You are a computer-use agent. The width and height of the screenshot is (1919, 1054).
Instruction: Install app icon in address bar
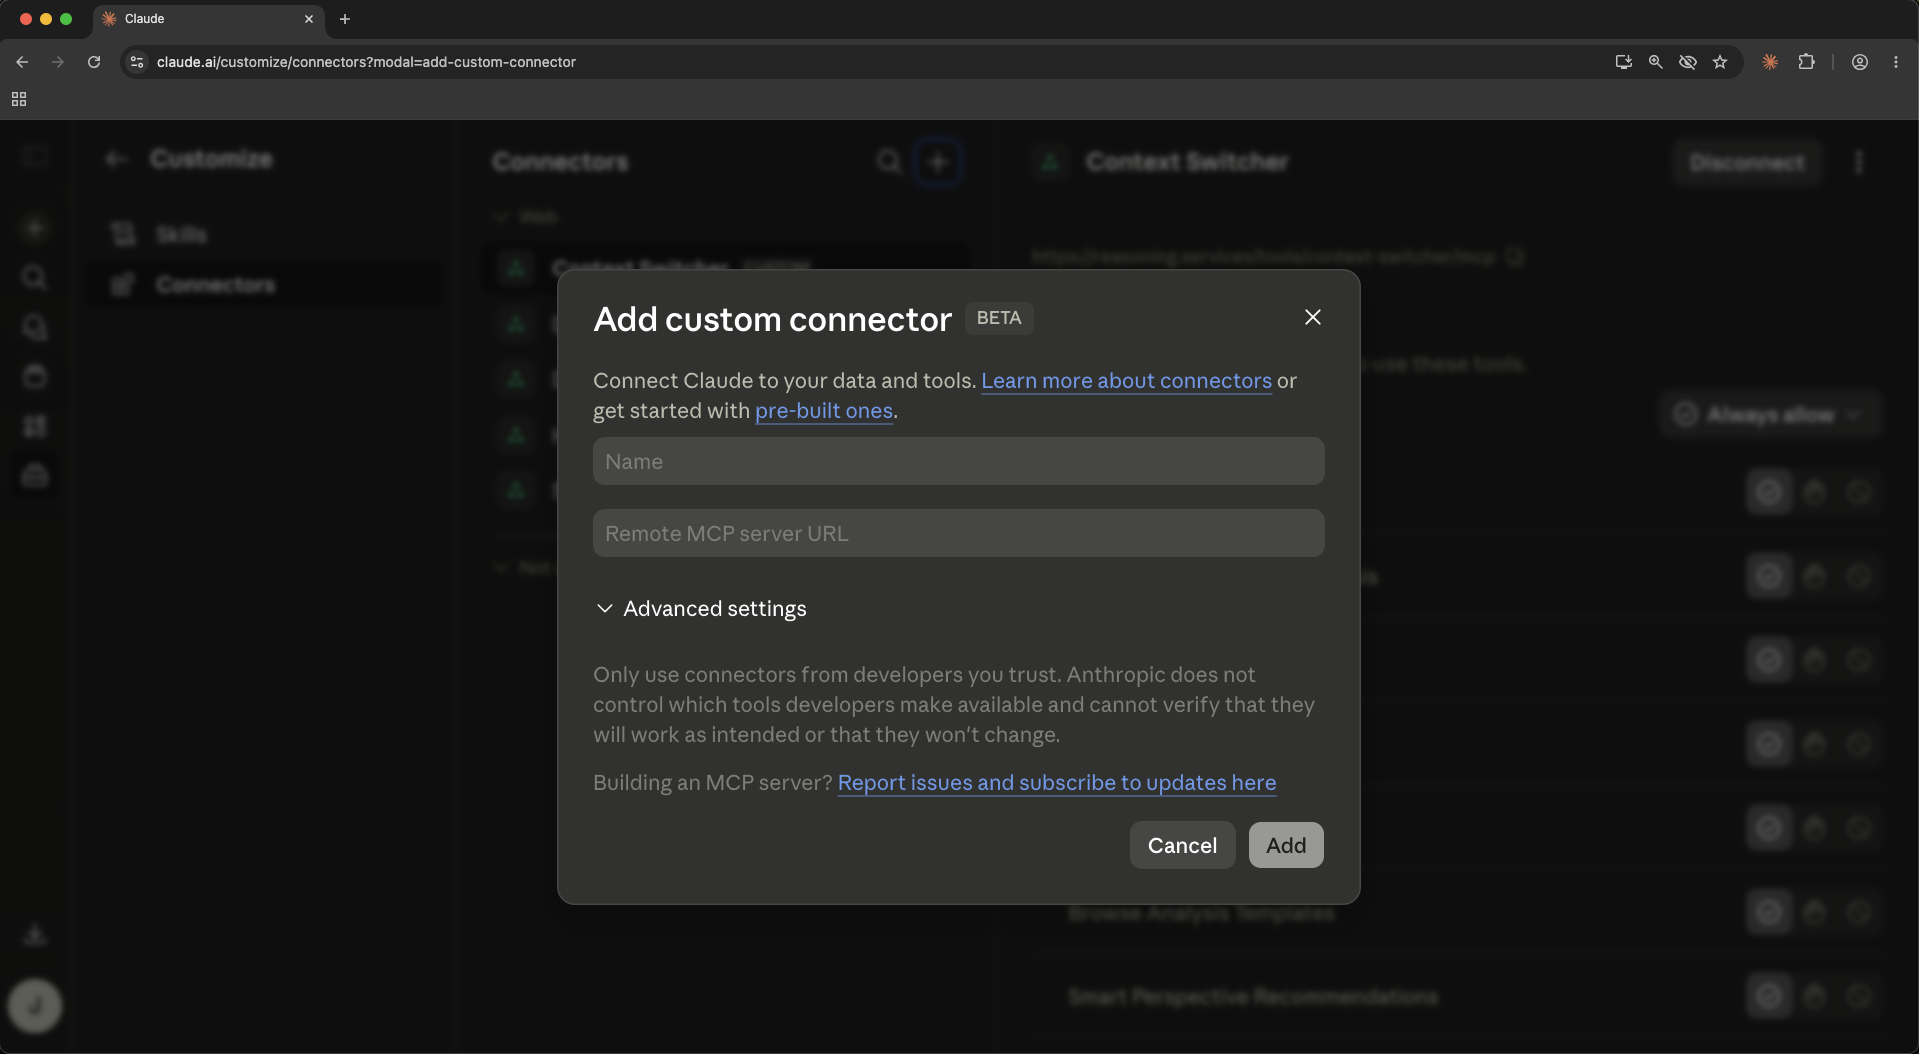(x=1623, y=62)
